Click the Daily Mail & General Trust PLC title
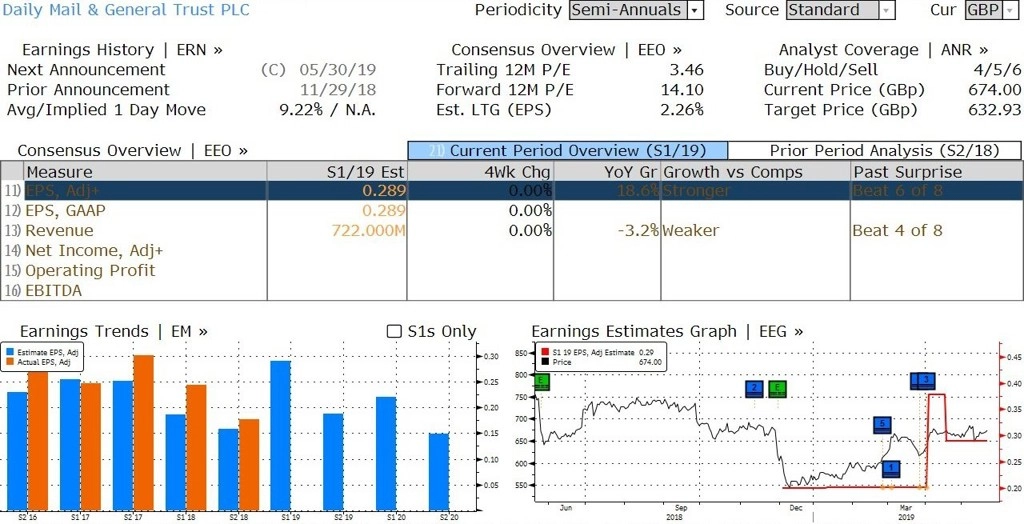The width and height of the screenshot is (1024, 524). 126,10
